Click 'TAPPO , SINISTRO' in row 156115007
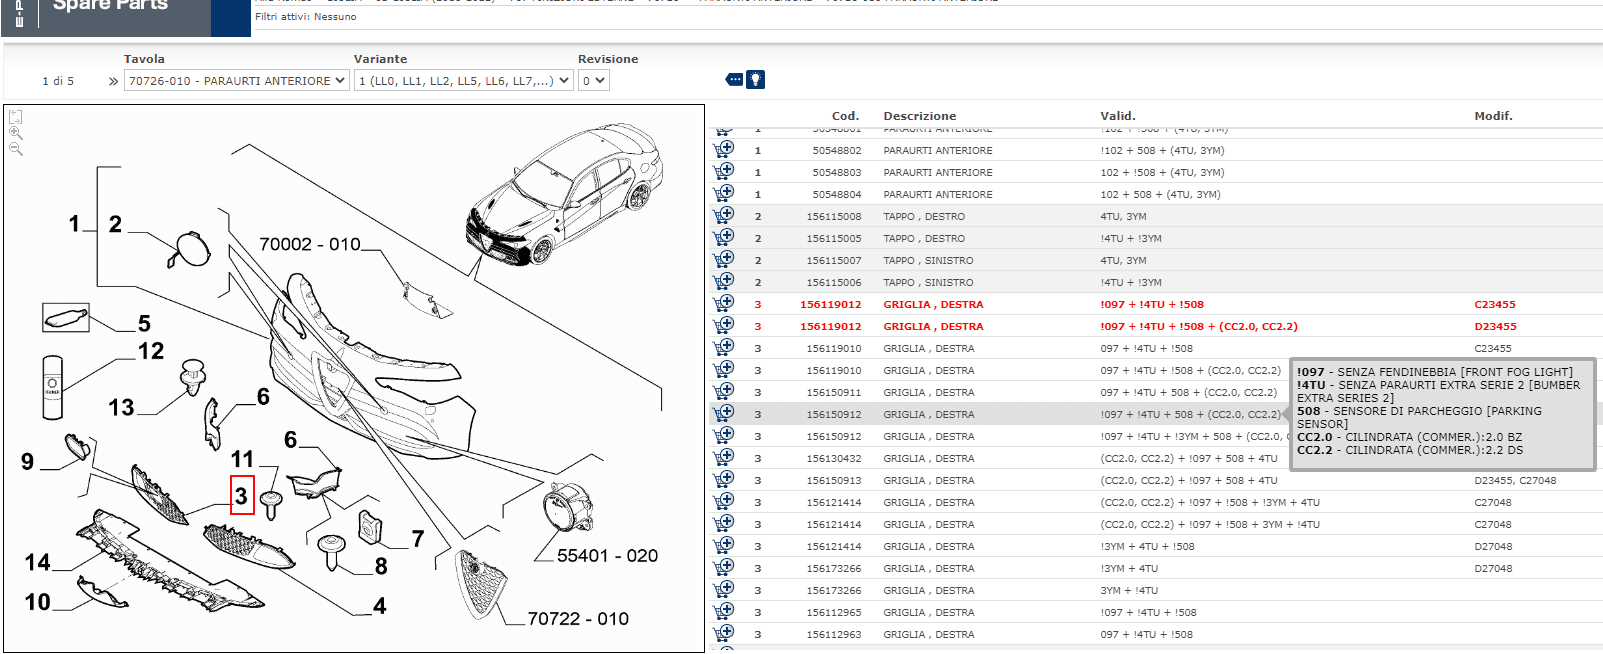Viewport: 1603px width, 654px height. pyautogui.click(x=928, y=260)
